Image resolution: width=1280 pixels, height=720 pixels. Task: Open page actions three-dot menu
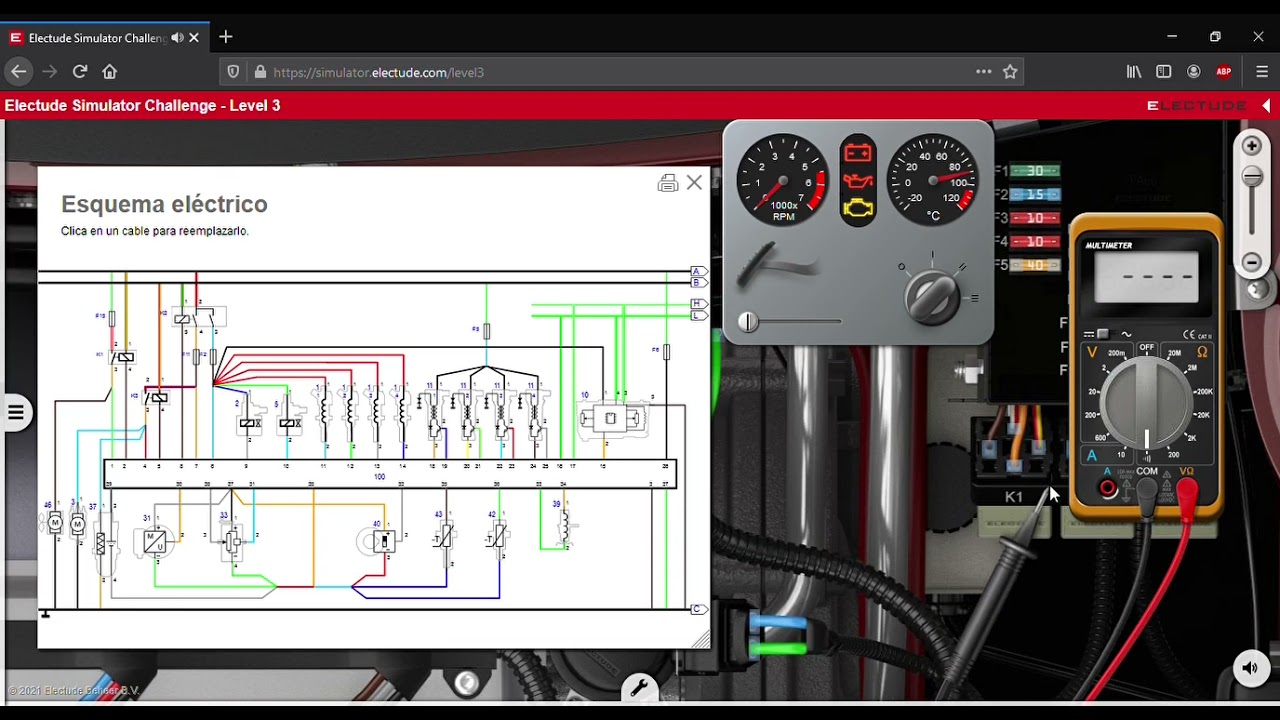coord(983,72)
